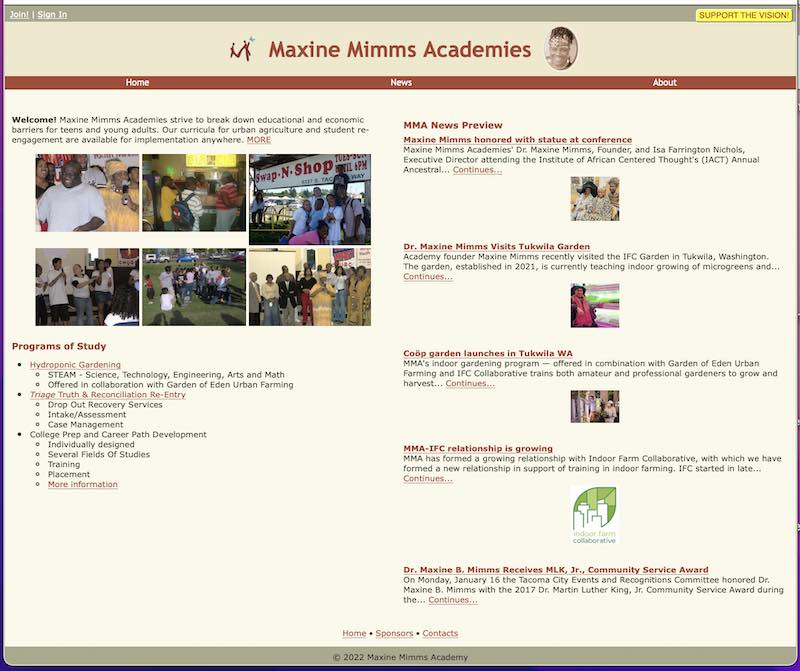Select About in the navigation bar
The height and width of the screenshot is (671, 800).
pyautogui.click(x=664, y=83)
